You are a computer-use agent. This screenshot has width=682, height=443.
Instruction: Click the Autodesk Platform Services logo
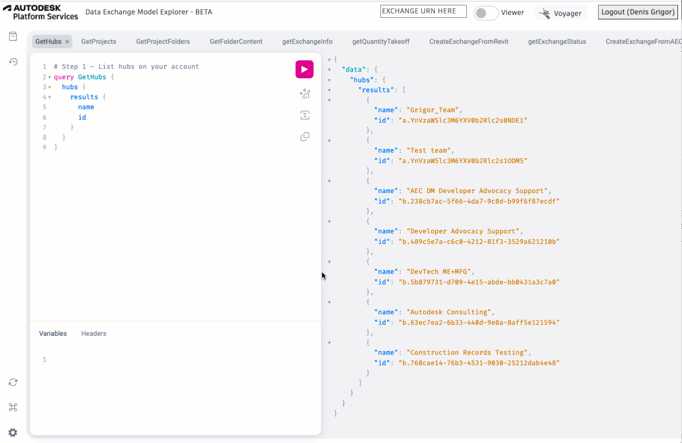(x=40, y=12)
